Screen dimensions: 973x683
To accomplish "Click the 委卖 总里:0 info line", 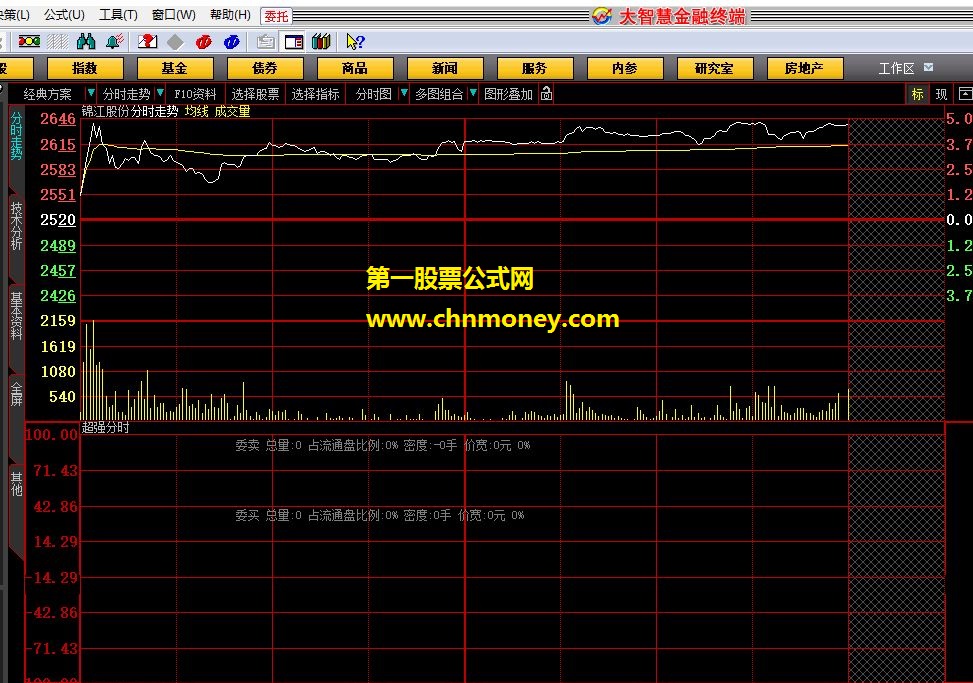I will pyautogui.click(x=383, y=445).
